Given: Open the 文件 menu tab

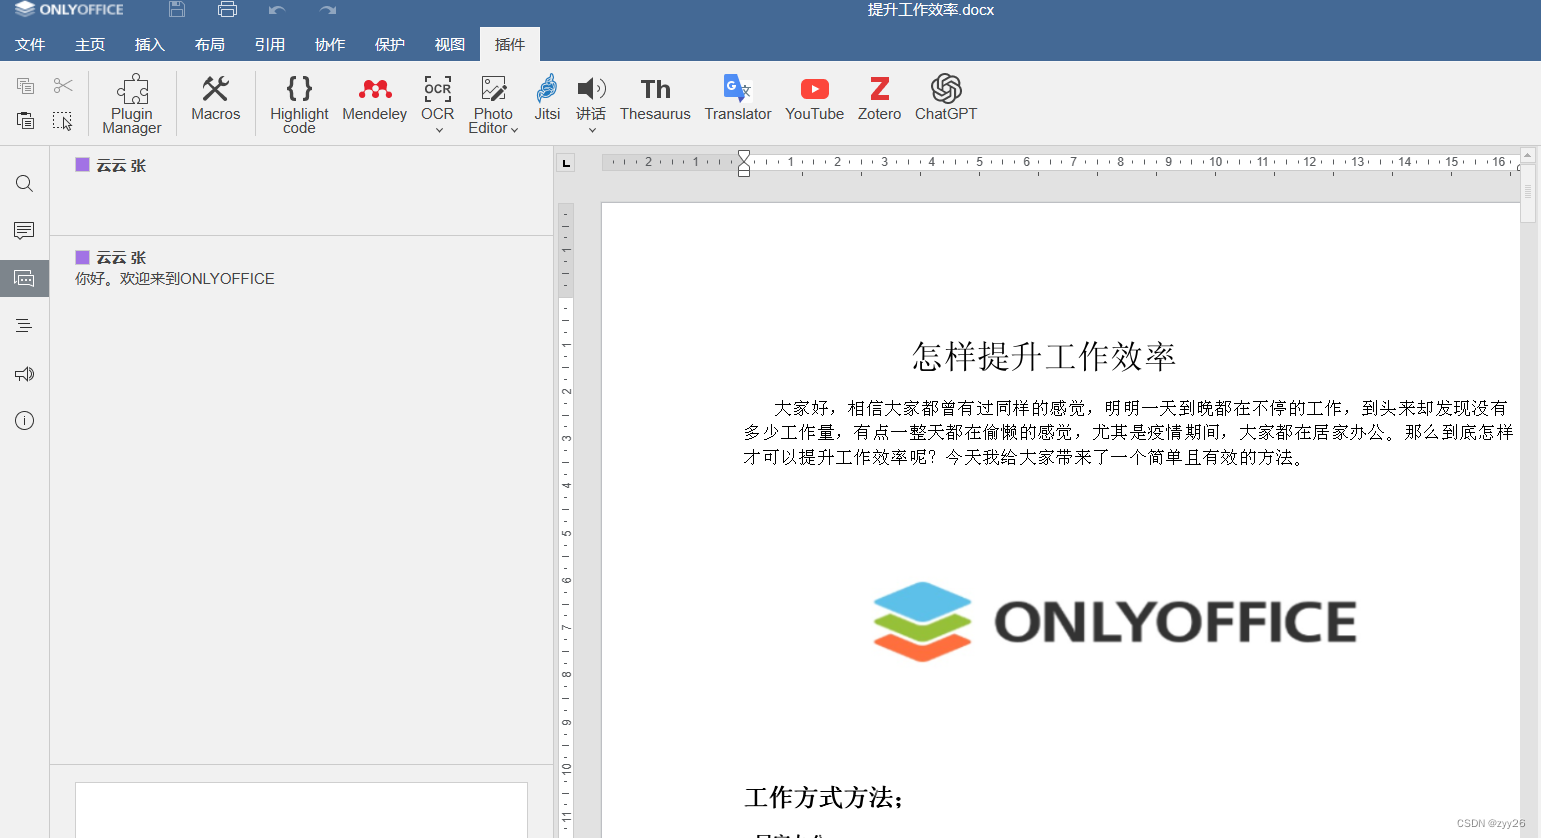Looking at the screenshot, I should pos(30,45).
